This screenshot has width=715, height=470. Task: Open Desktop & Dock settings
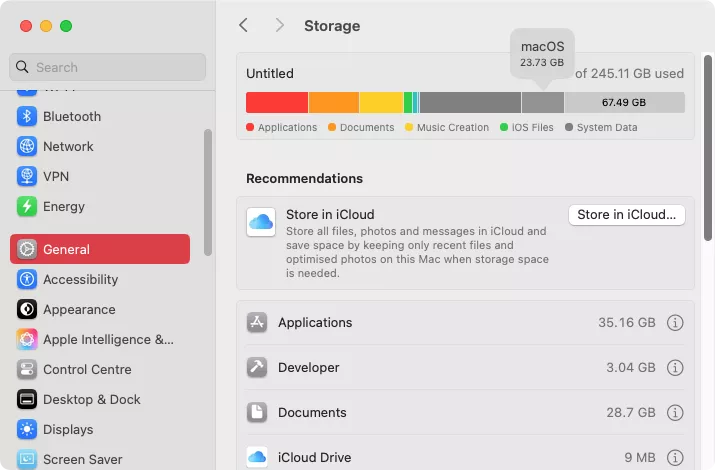point(91,399)
